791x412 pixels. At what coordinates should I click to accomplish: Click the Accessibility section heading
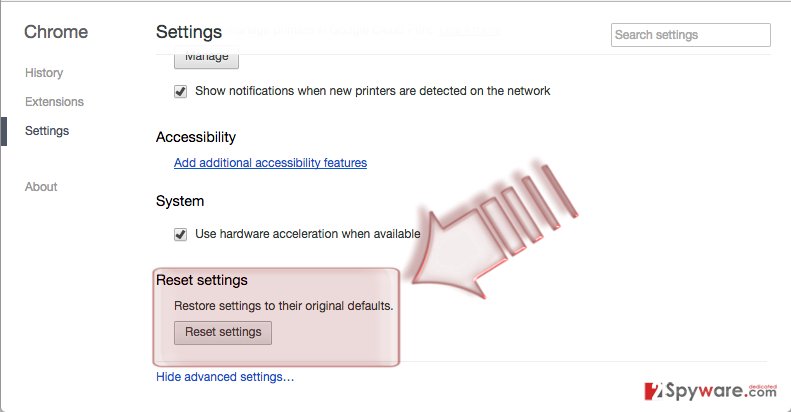[x=196, y=137]
